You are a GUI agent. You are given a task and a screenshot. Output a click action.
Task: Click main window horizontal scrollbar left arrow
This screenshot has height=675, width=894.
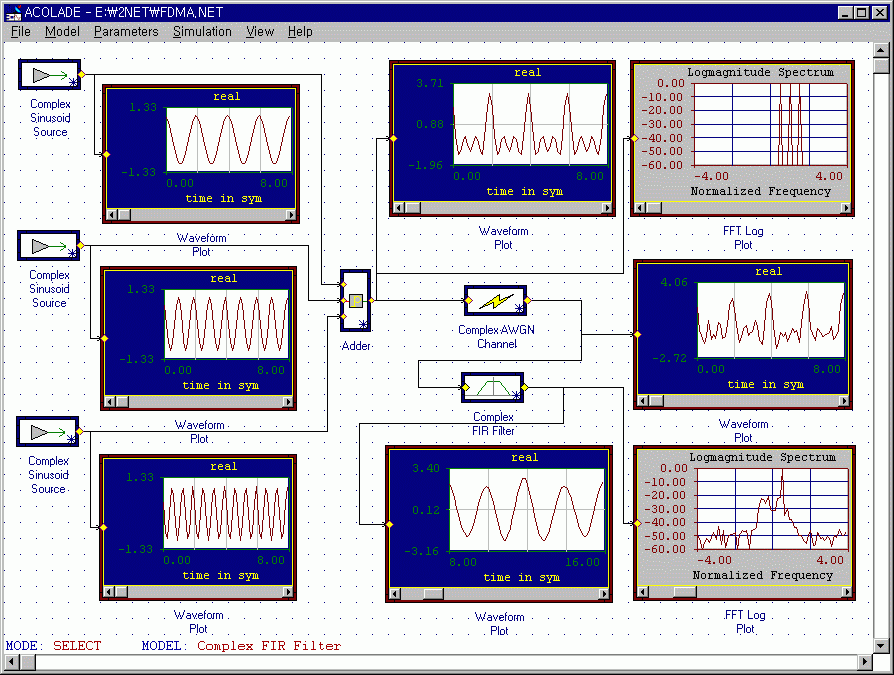pyautogui.click(x=11, y=662)
